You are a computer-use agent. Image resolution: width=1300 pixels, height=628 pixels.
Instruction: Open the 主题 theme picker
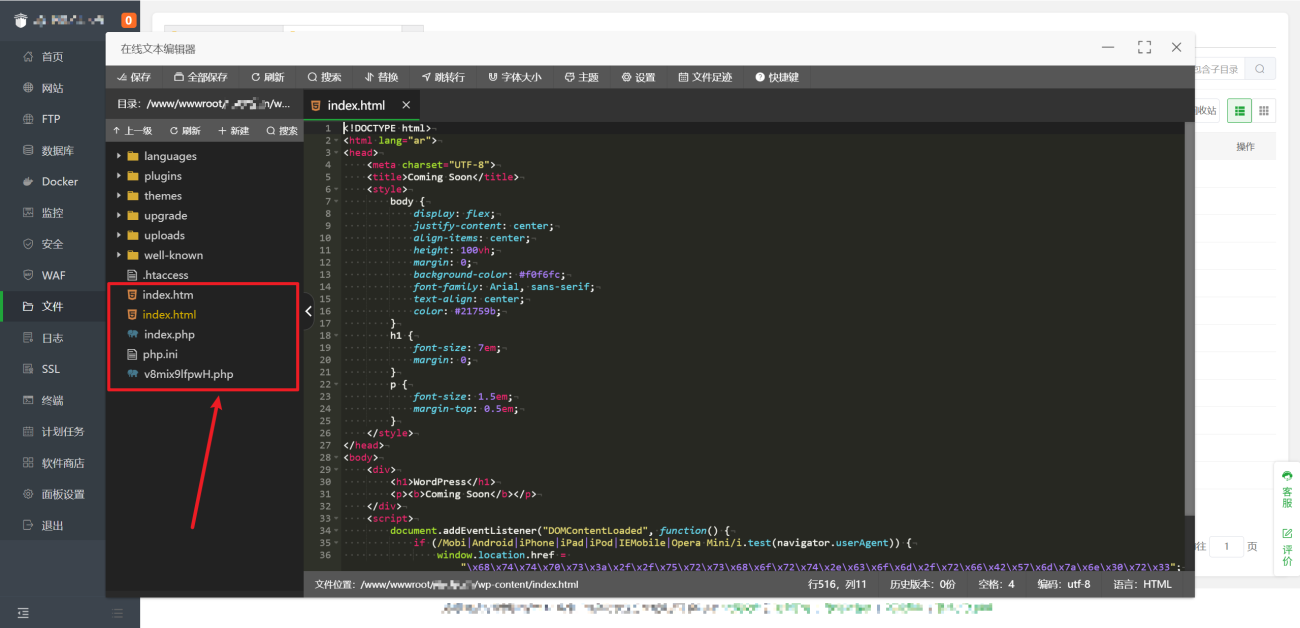click(581, 77)
